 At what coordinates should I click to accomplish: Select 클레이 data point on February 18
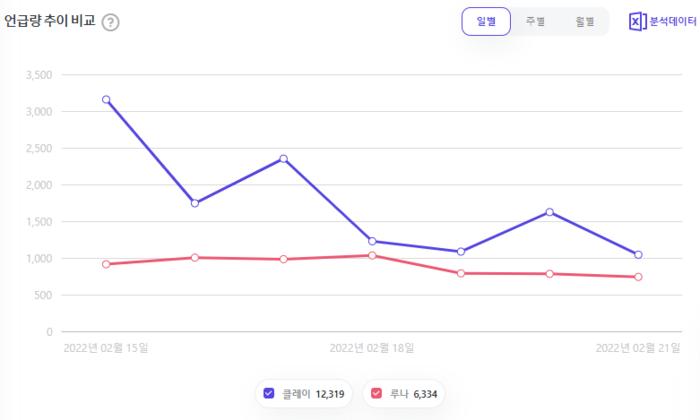pos(372,241)
